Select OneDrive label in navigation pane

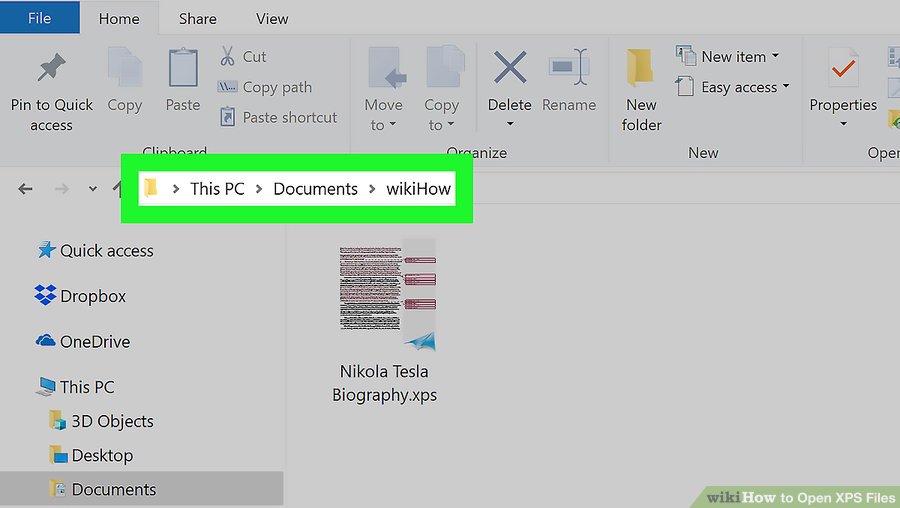(x=95, y=342)
